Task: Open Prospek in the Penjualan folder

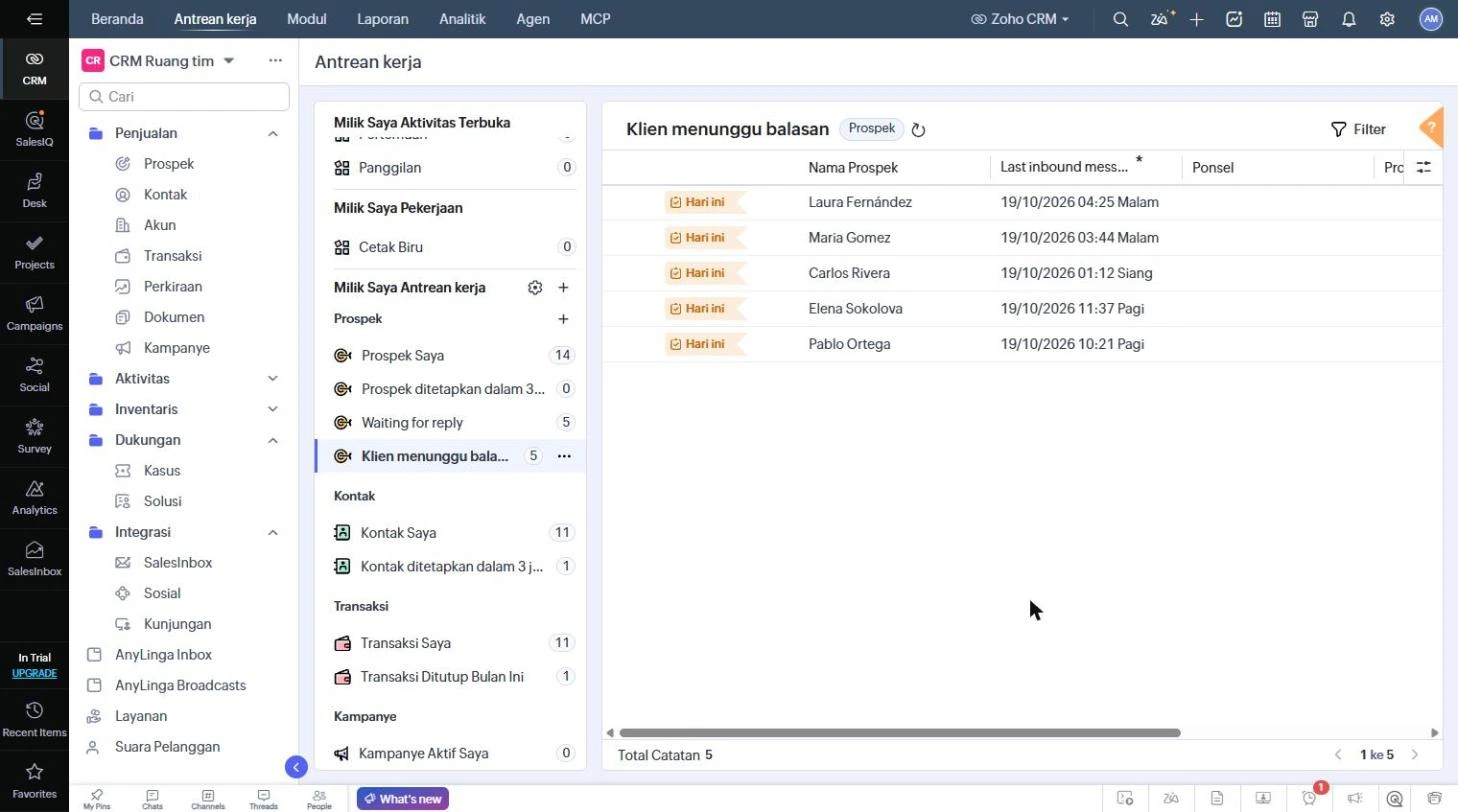Action: pyautogui.click(x=169, y=164)
